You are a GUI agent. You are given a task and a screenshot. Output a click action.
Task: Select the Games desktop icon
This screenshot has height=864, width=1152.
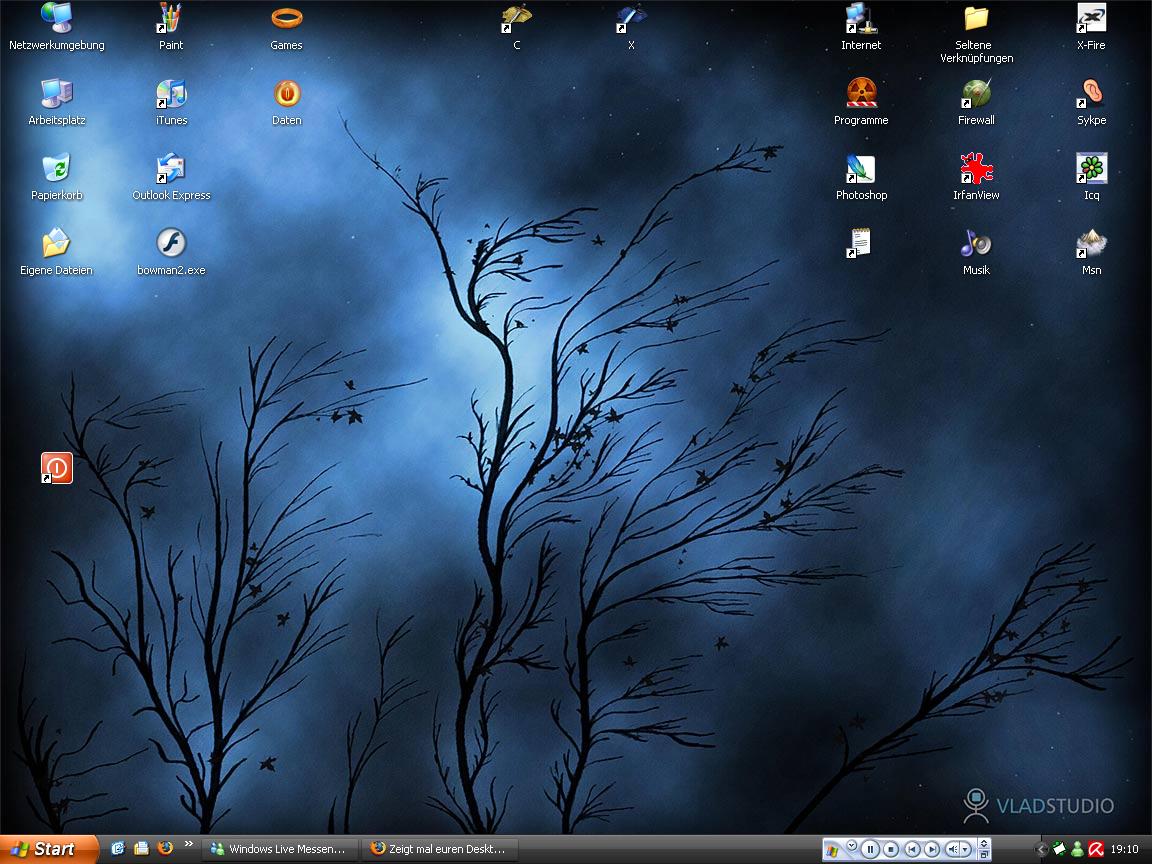click(287, 26)
